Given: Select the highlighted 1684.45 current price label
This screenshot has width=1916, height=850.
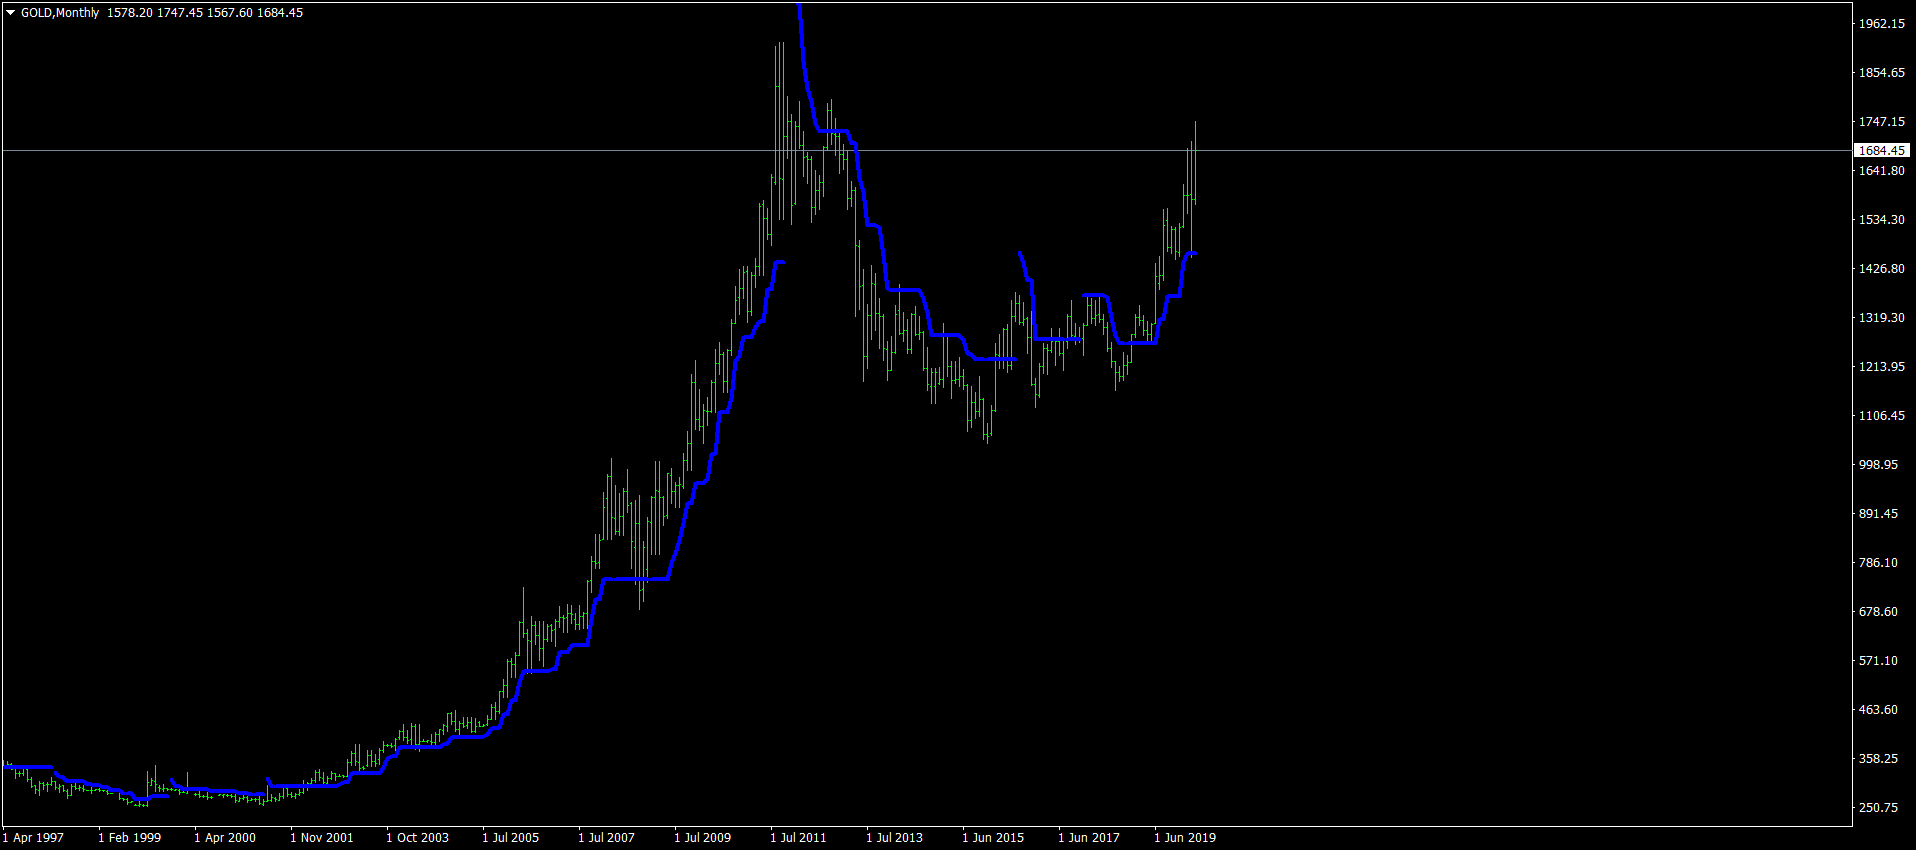Looking at the screenshot, I should click(1882, 151).
